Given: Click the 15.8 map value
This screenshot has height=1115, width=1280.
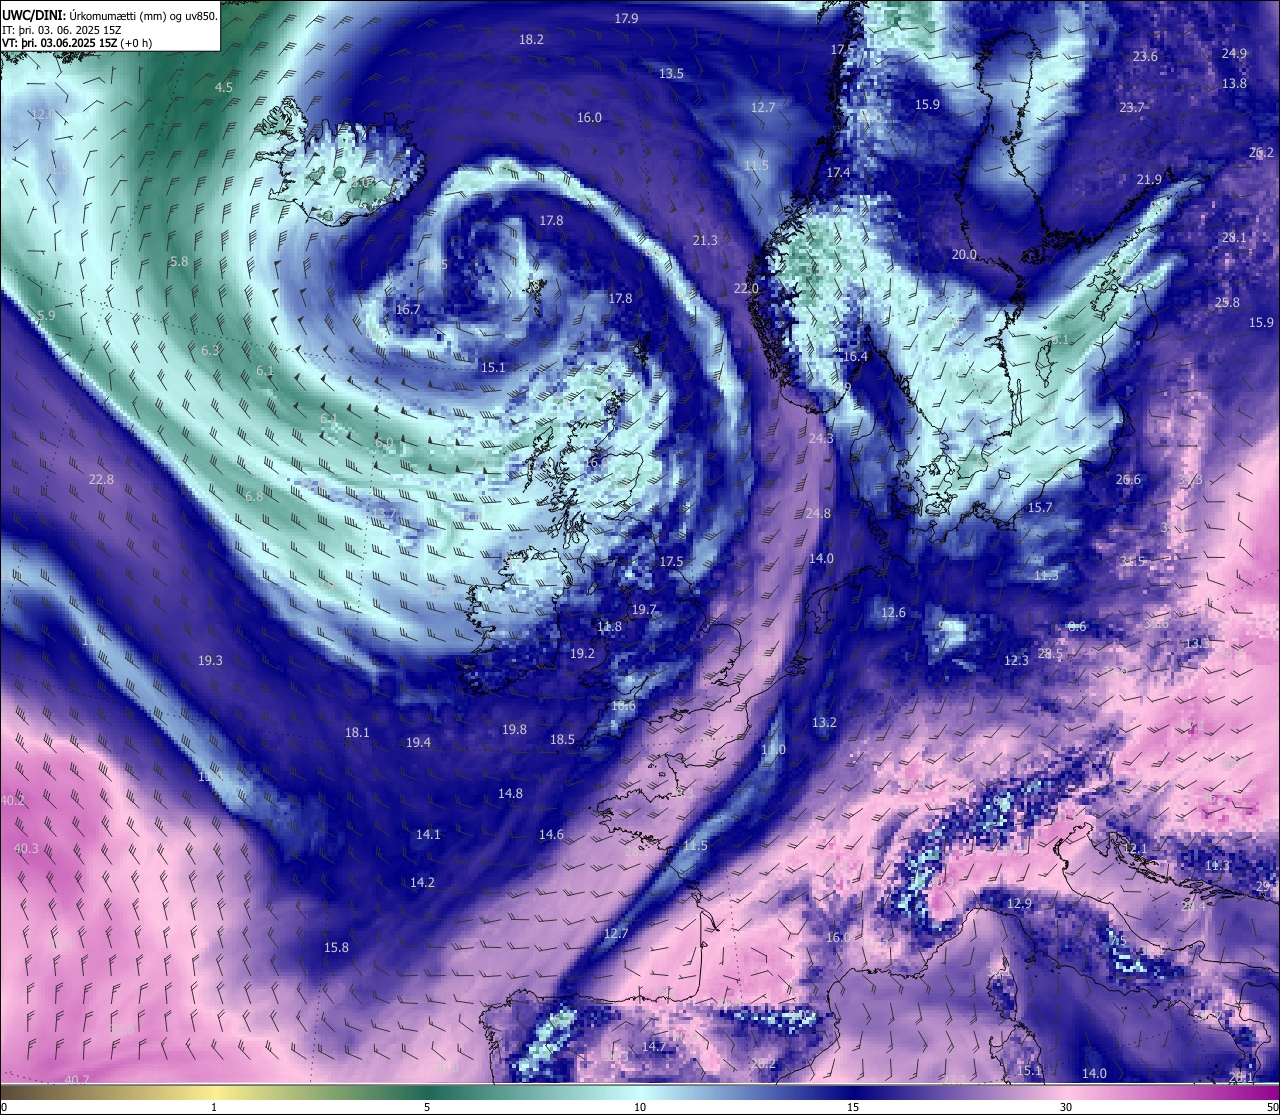Looking at the screenshot, I should (x=336, y=948).
